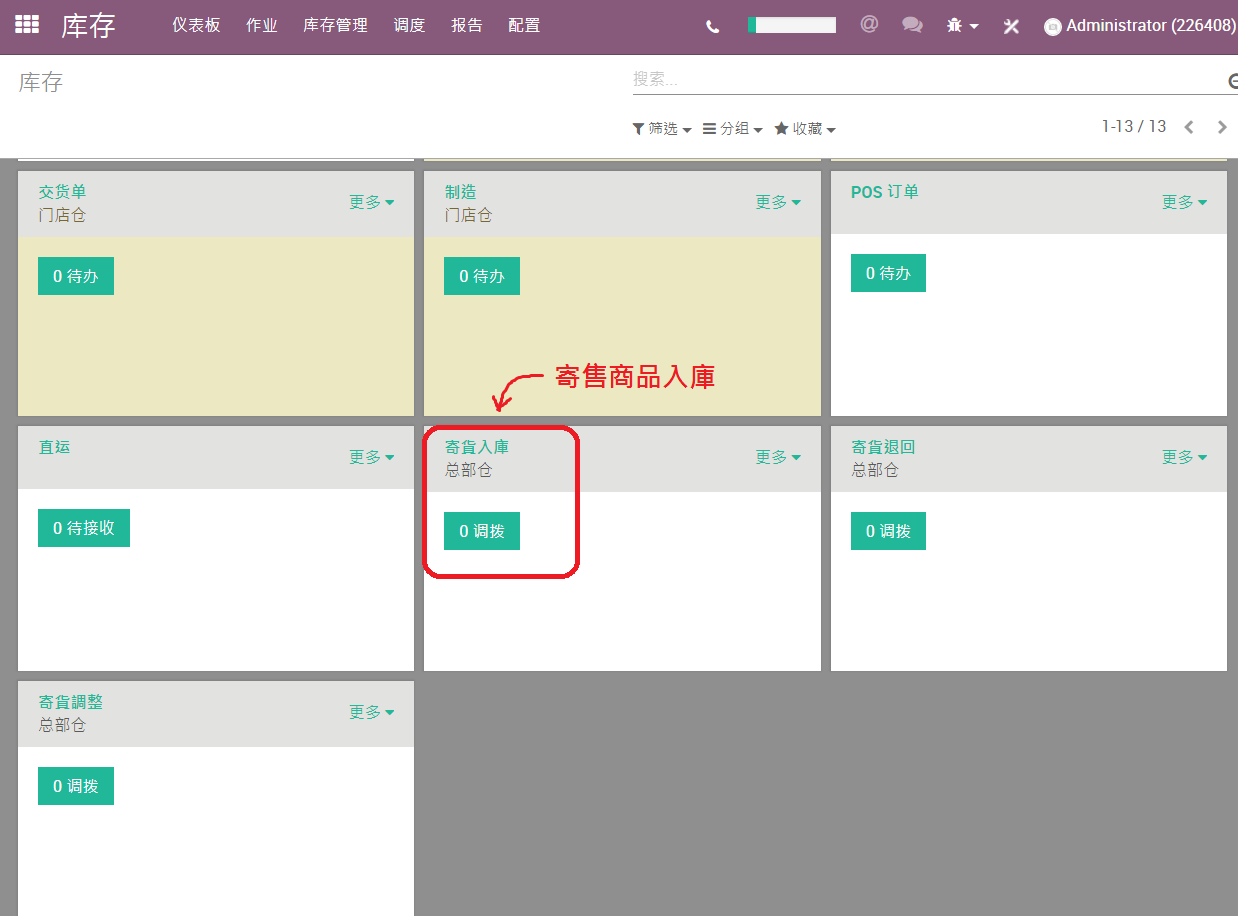Open the 寄貨退回 card title link

(x=883, y=447)
